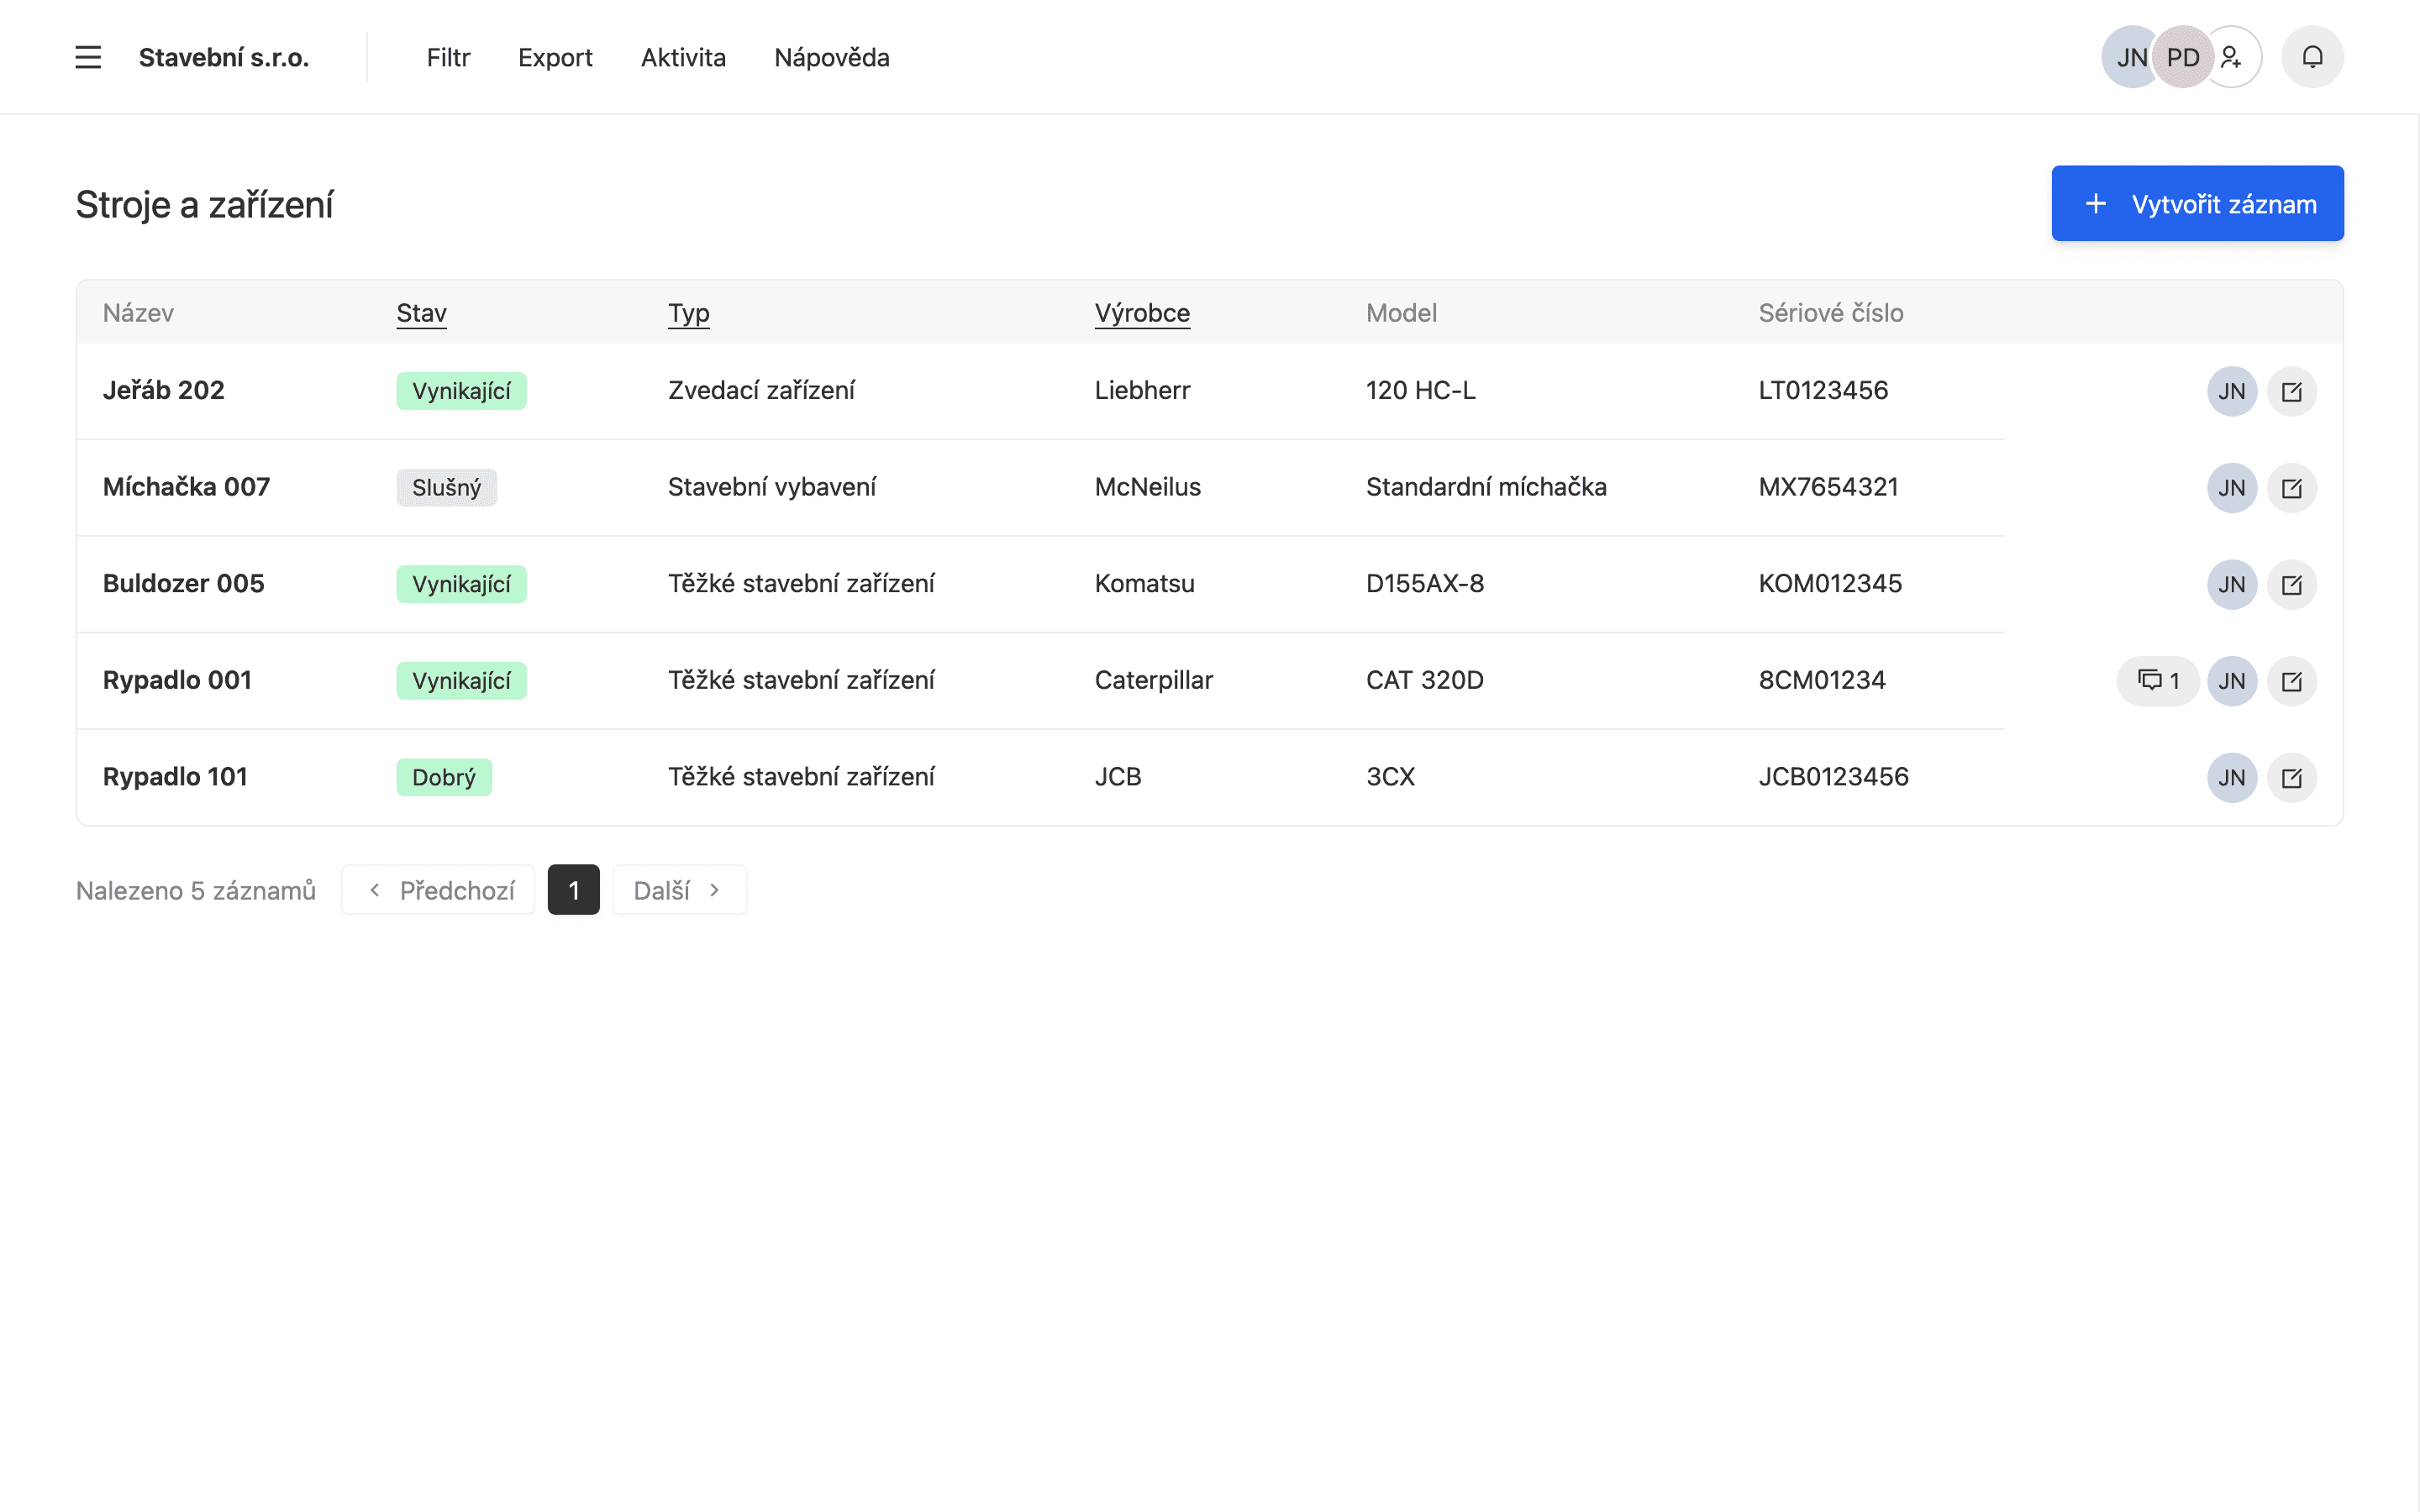Click JN avatar in Buldozer 005 row
This screenshot has width=2420, height=1512.
pos(2232,584)
